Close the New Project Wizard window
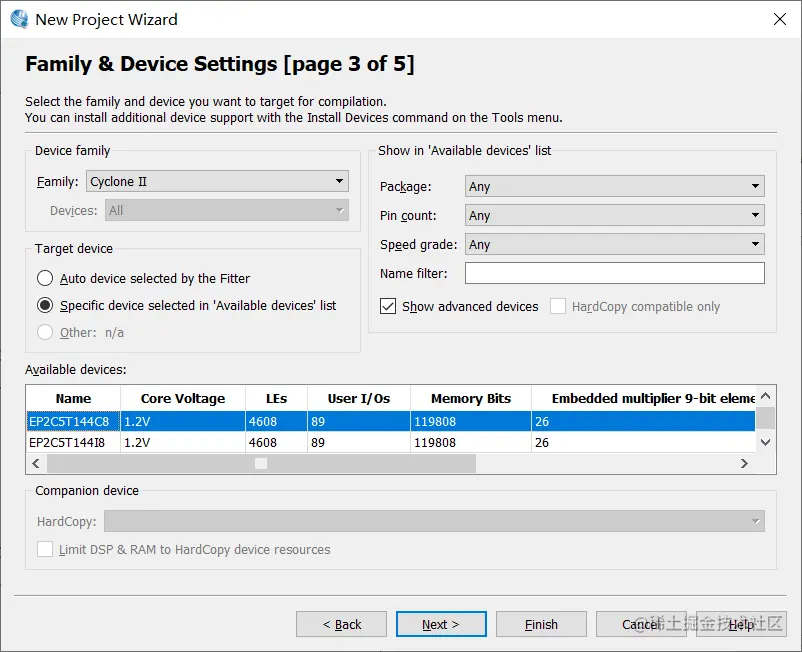 pos(779,19)
